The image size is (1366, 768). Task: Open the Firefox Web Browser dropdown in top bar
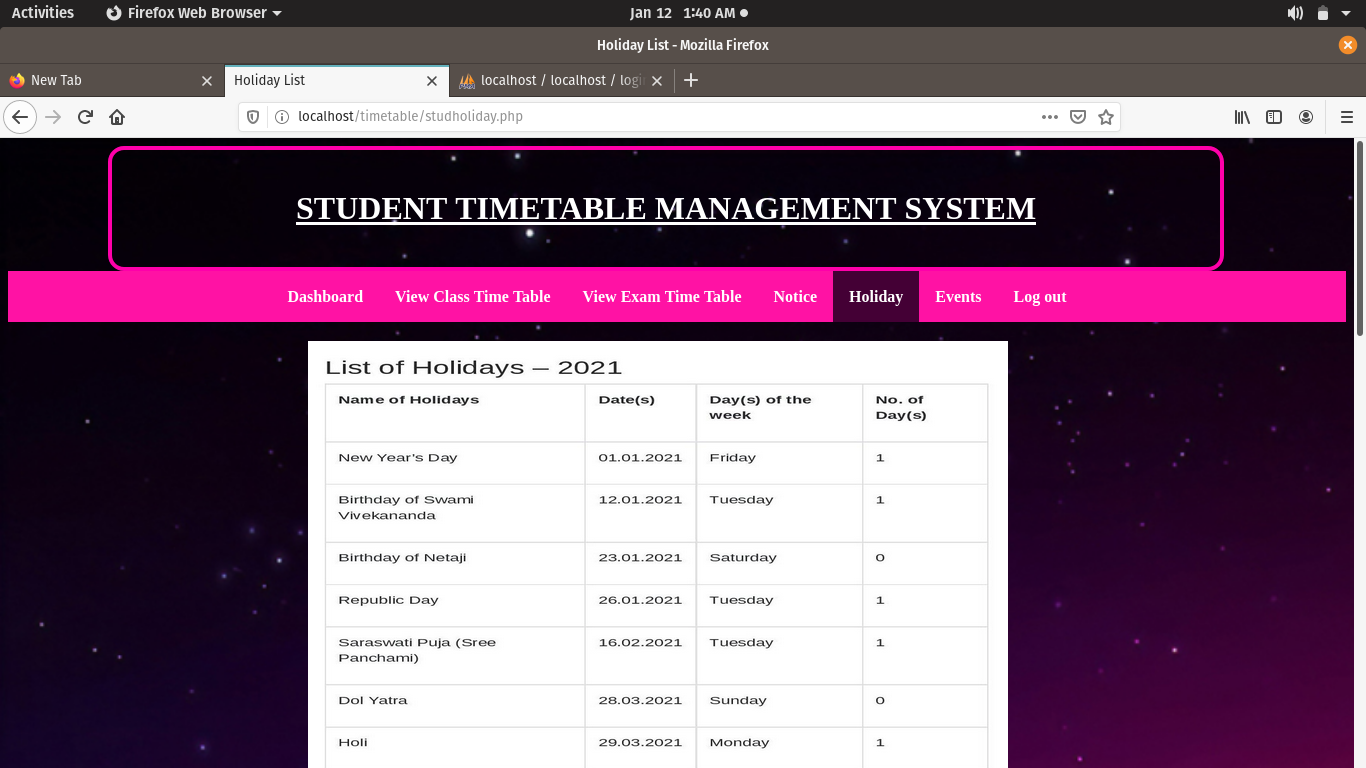(193, 12)
